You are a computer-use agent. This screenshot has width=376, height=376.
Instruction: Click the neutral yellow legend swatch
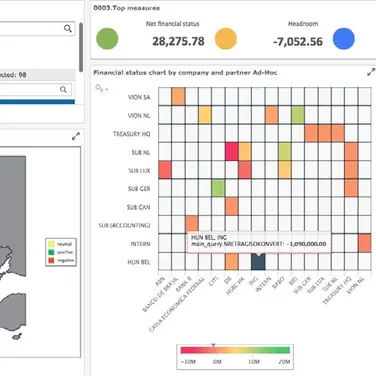[51, 244]
